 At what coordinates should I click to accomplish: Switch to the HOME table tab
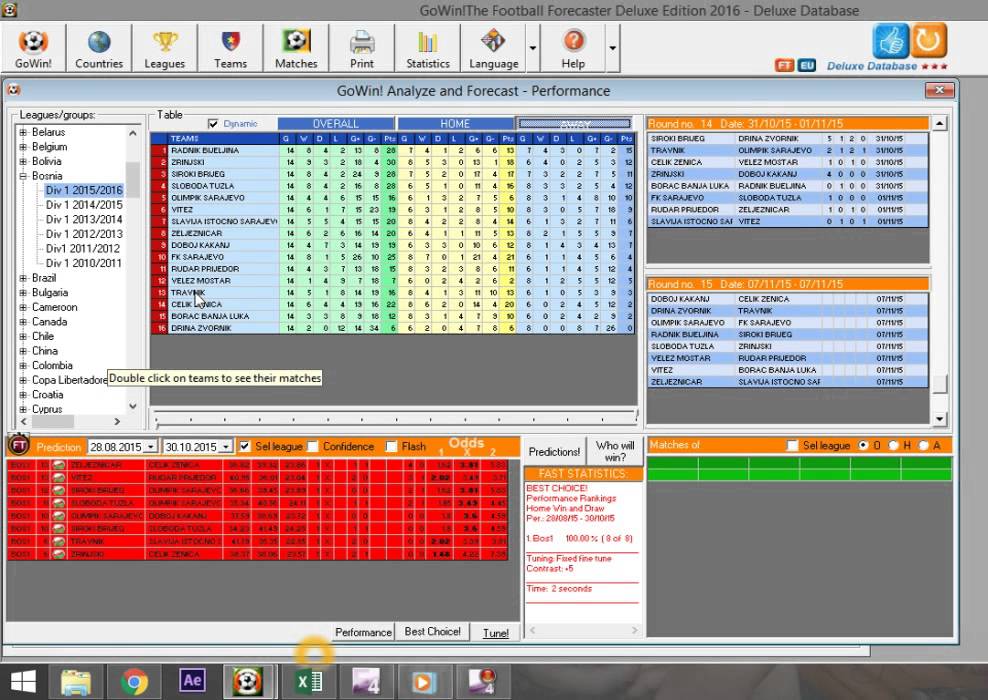(455, 123)
